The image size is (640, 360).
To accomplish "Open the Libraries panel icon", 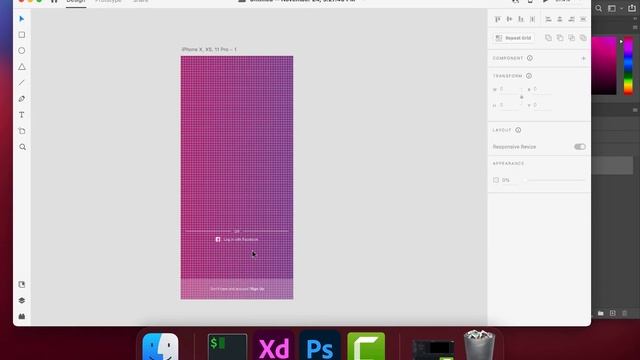I will [x=22, y=284].
